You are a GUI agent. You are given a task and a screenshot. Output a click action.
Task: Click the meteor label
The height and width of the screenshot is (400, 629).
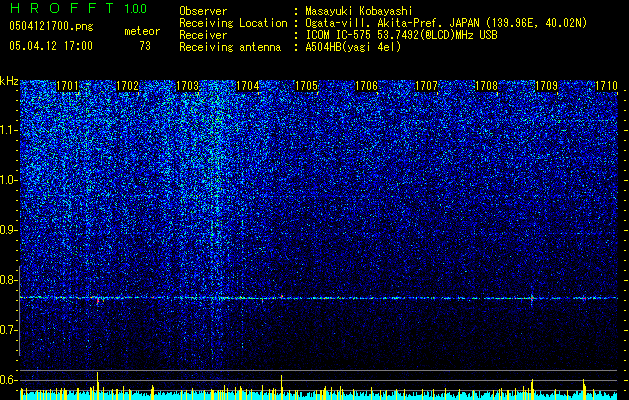coord(142,31)
